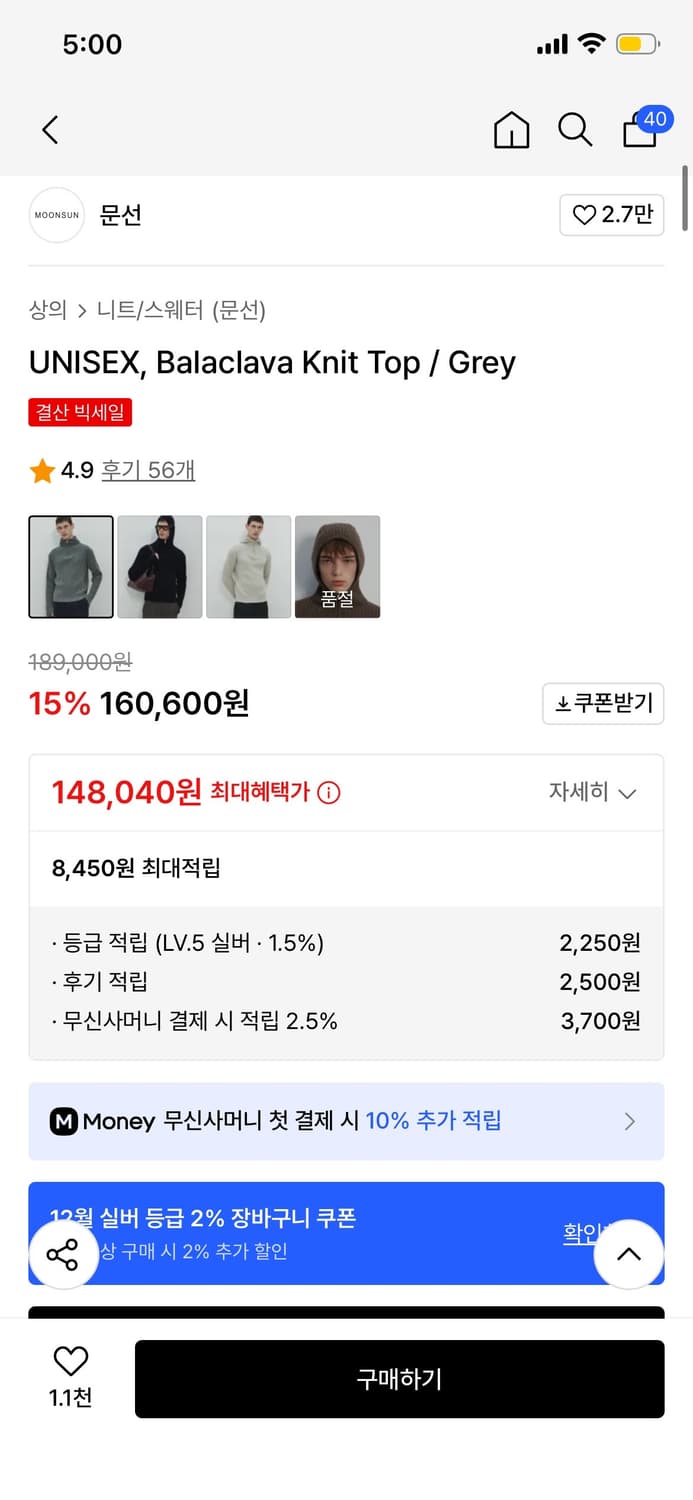Share this product

[x=63, y=1254]
